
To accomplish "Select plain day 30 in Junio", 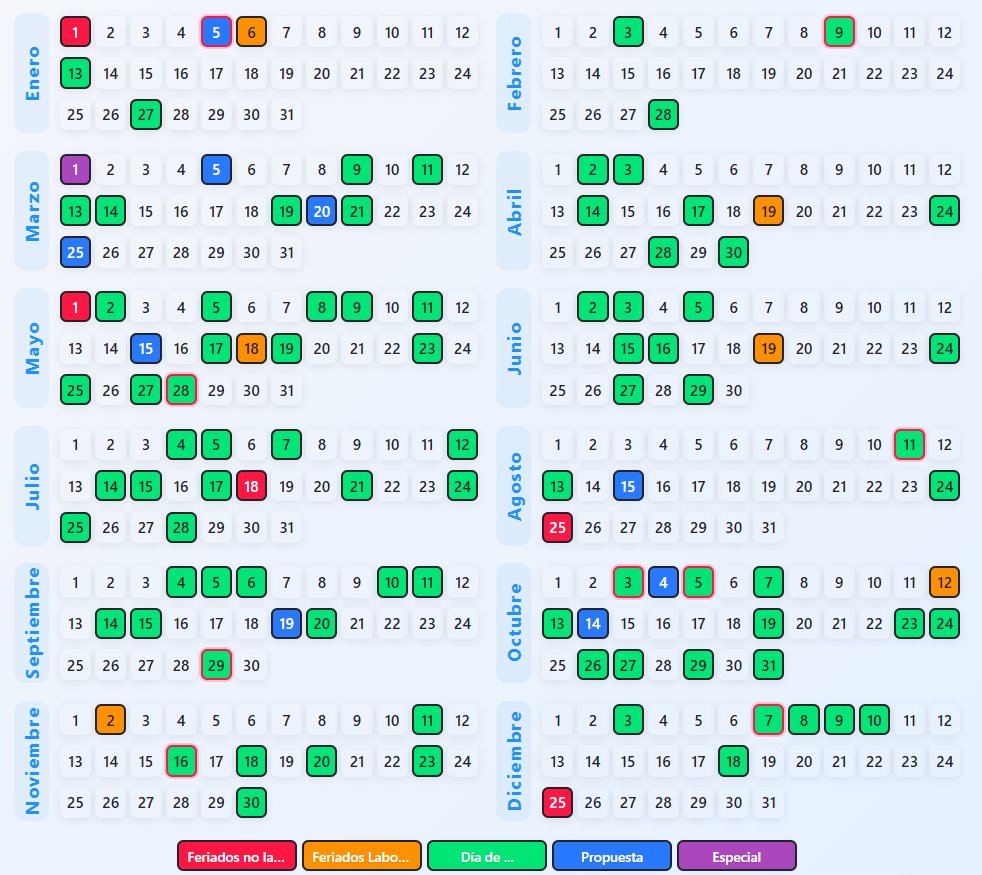I will click(x=733, y=390).
